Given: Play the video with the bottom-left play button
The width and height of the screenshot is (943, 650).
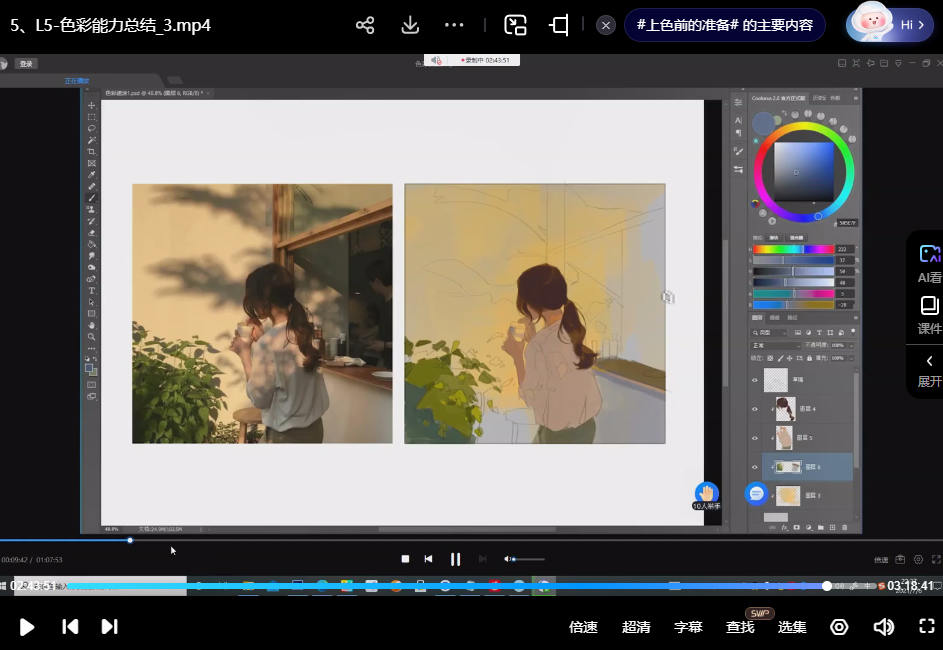Looking at the screenshot, I should pyautogui.click(x=27, y=626).
